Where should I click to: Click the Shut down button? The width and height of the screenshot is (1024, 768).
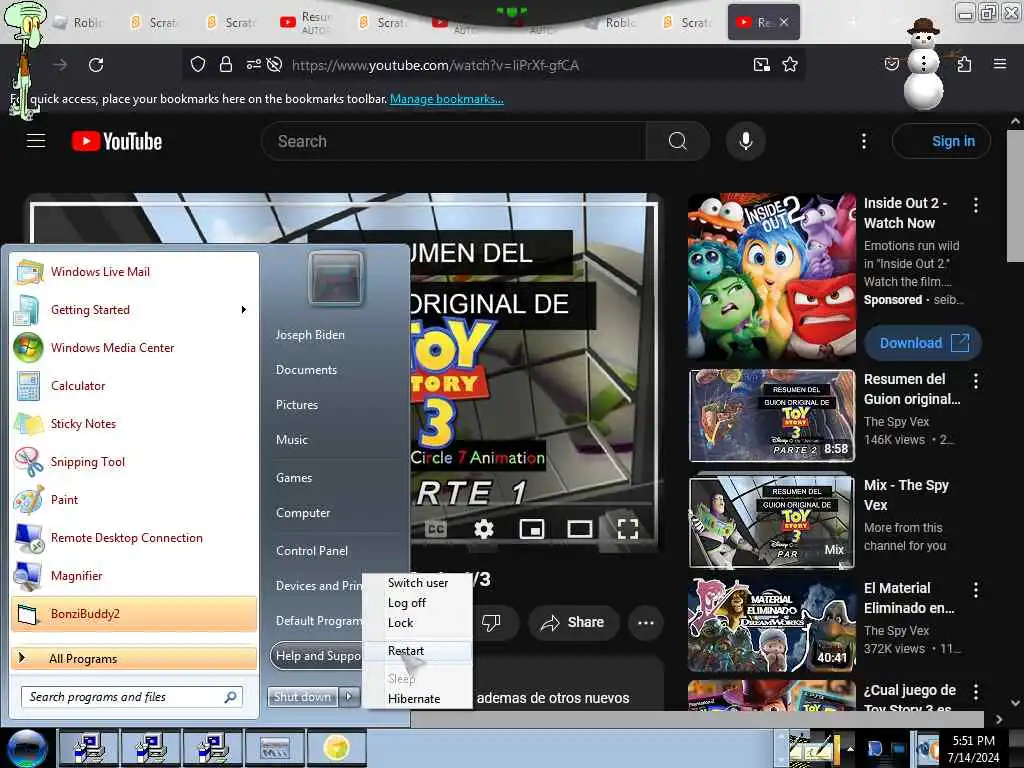click(302, 697)
